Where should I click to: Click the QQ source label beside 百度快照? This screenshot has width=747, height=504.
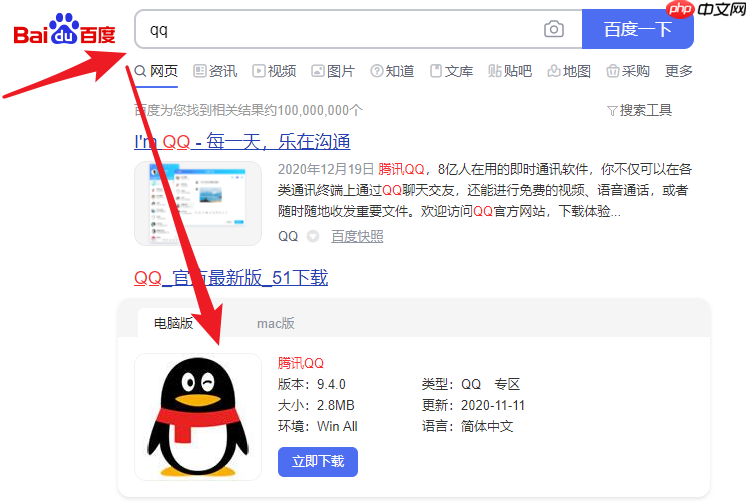tap(288, 236)
